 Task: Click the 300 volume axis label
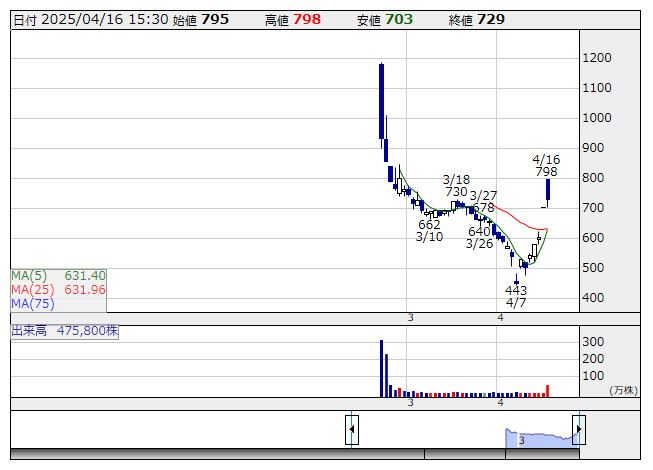[593, 342]
